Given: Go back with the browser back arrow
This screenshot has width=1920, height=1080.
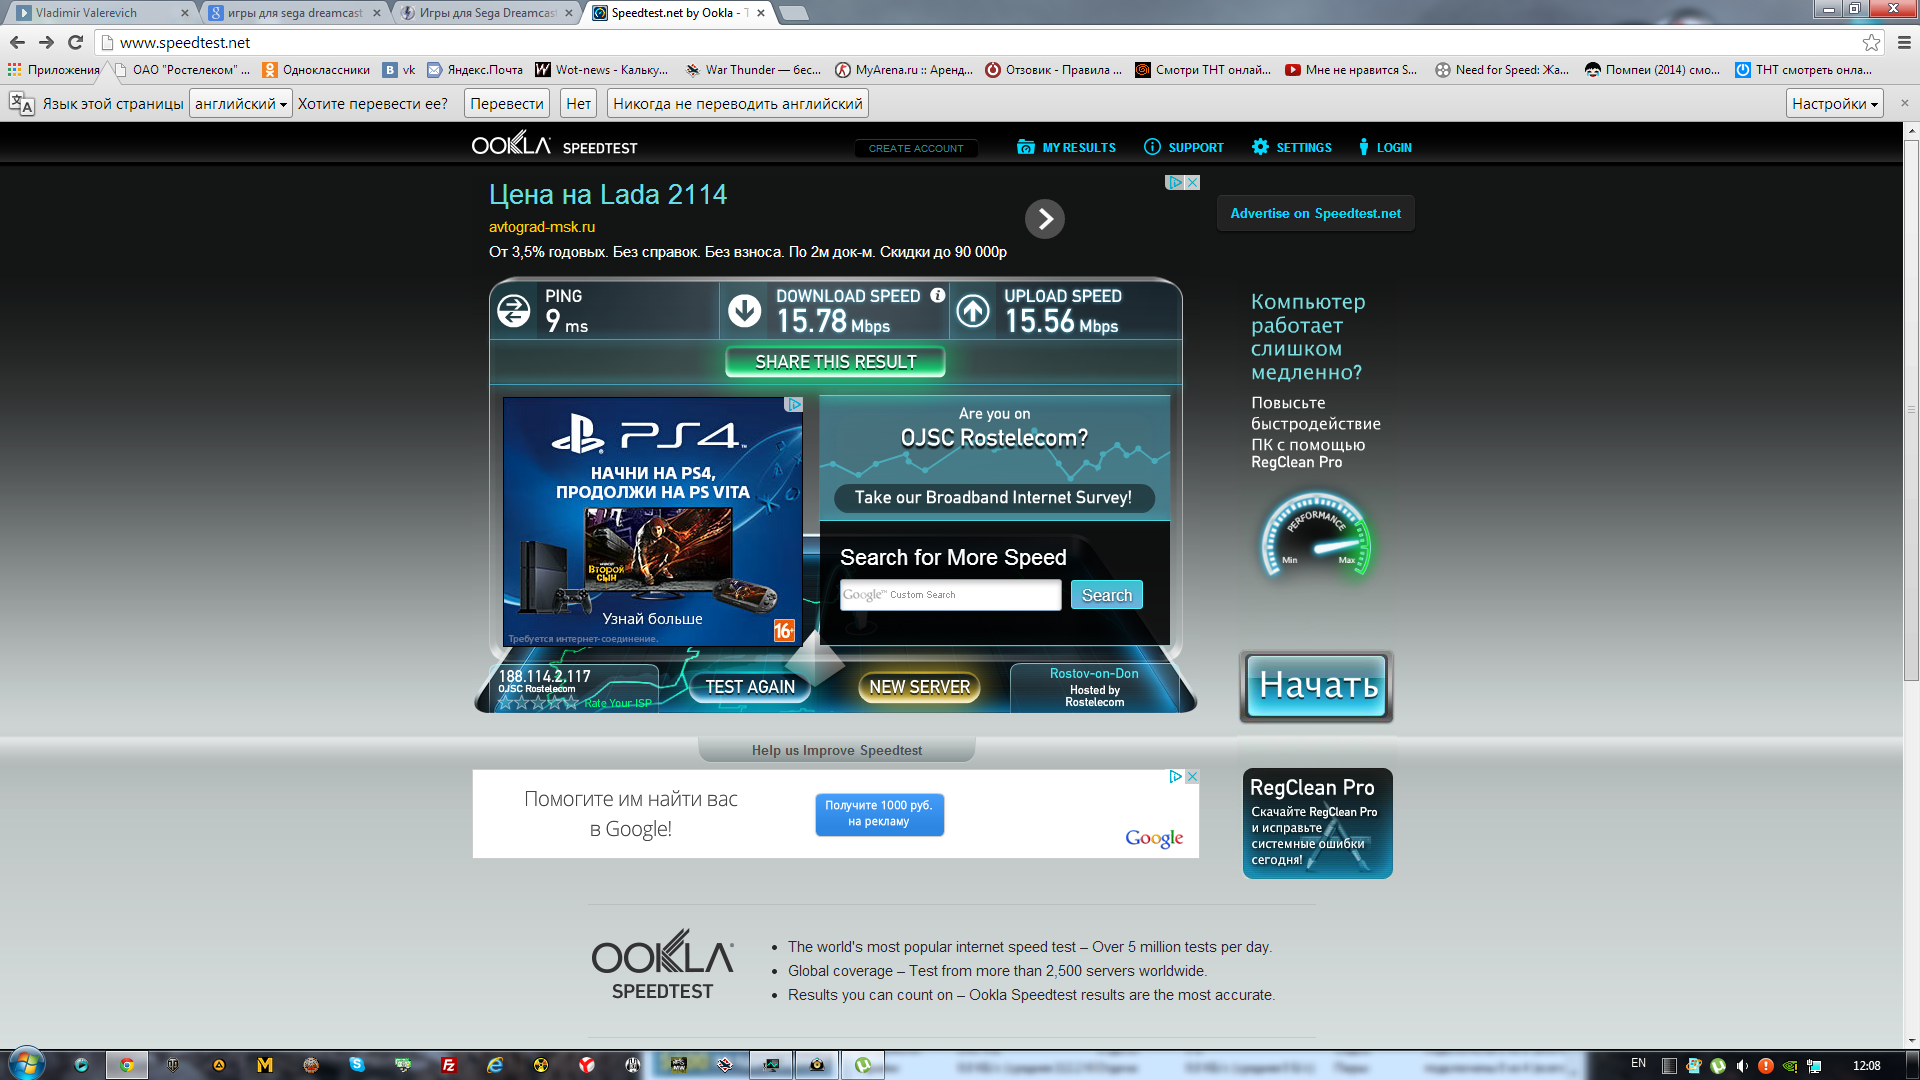Looking at the screenshot, I should [17, 42].
